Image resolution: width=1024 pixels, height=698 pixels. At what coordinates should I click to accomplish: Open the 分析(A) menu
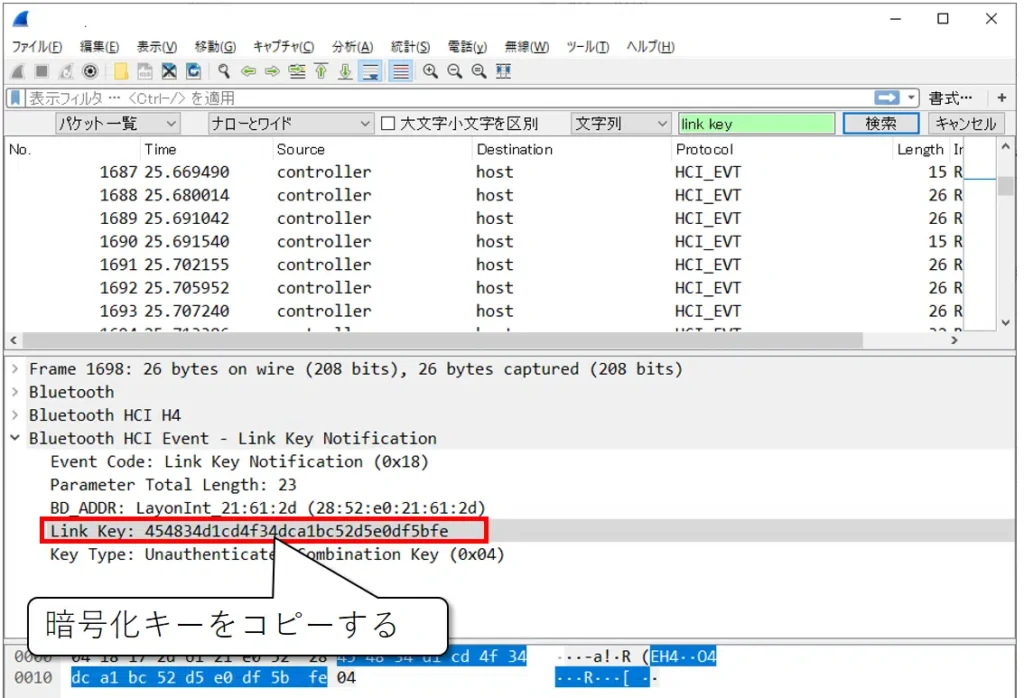click(x=352, y=47)
